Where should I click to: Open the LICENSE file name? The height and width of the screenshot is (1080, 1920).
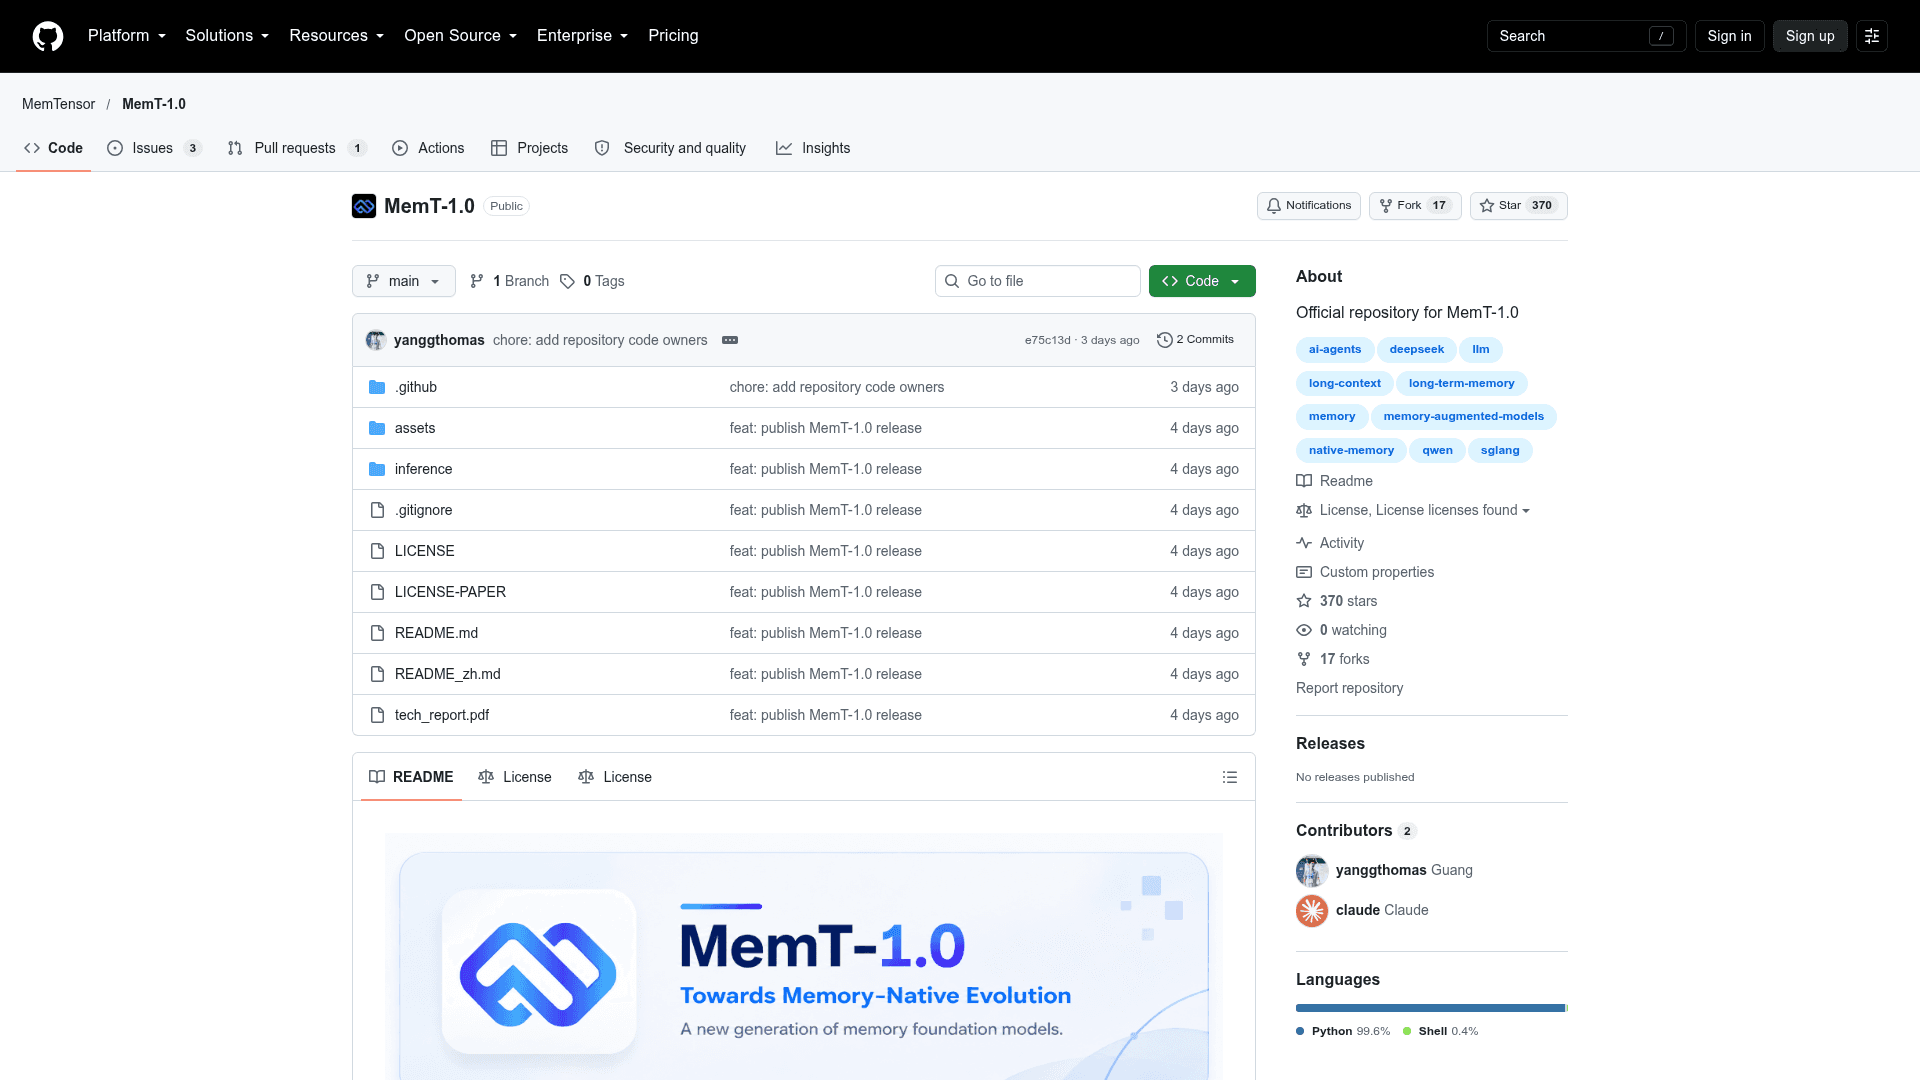(x=425, y=551)
